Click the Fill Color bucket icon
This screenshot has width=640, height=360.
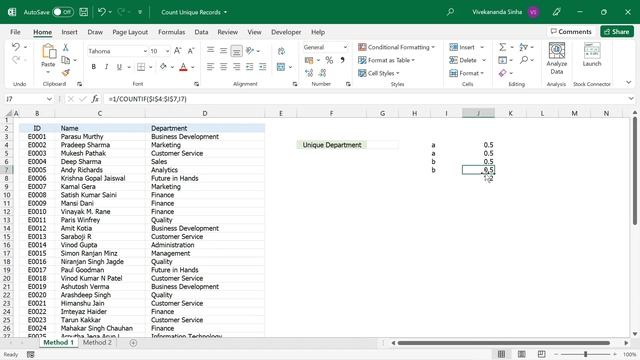point(163,67)
